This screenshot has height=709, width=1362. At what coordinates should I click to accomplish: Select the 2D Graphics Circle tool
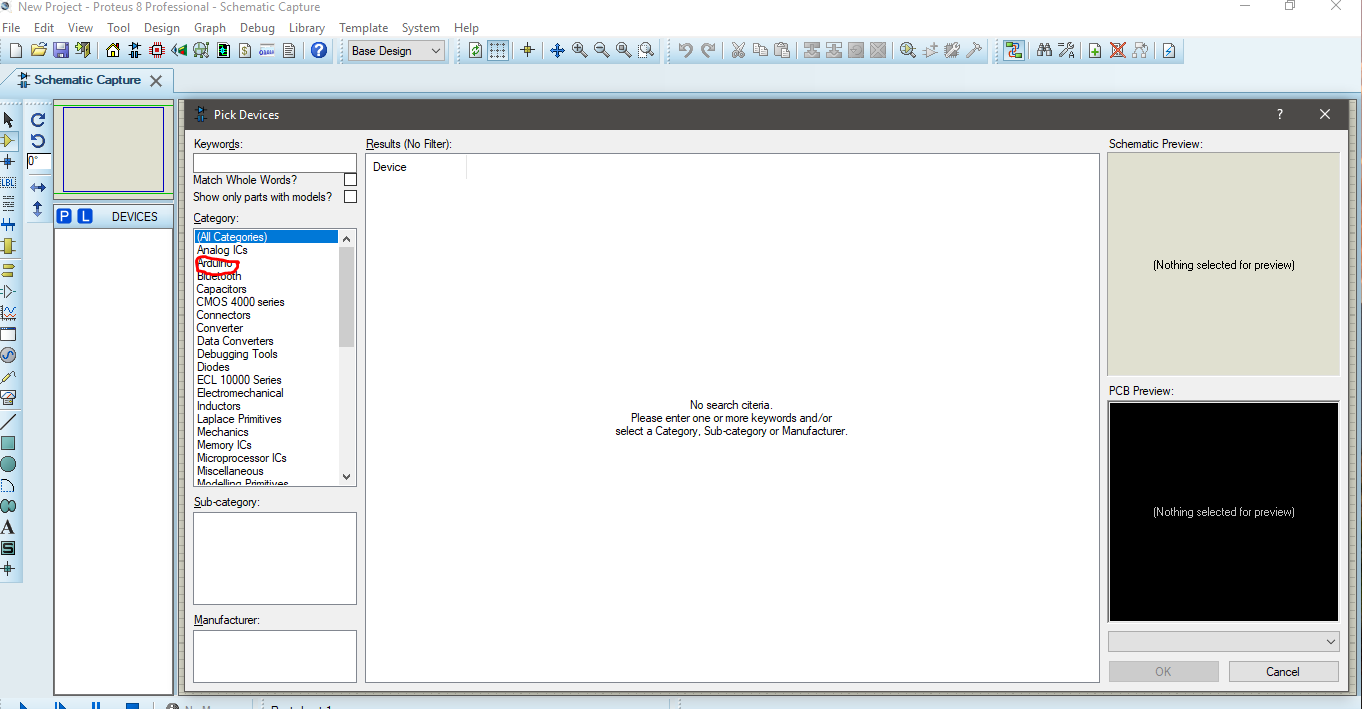click(8, 464)
